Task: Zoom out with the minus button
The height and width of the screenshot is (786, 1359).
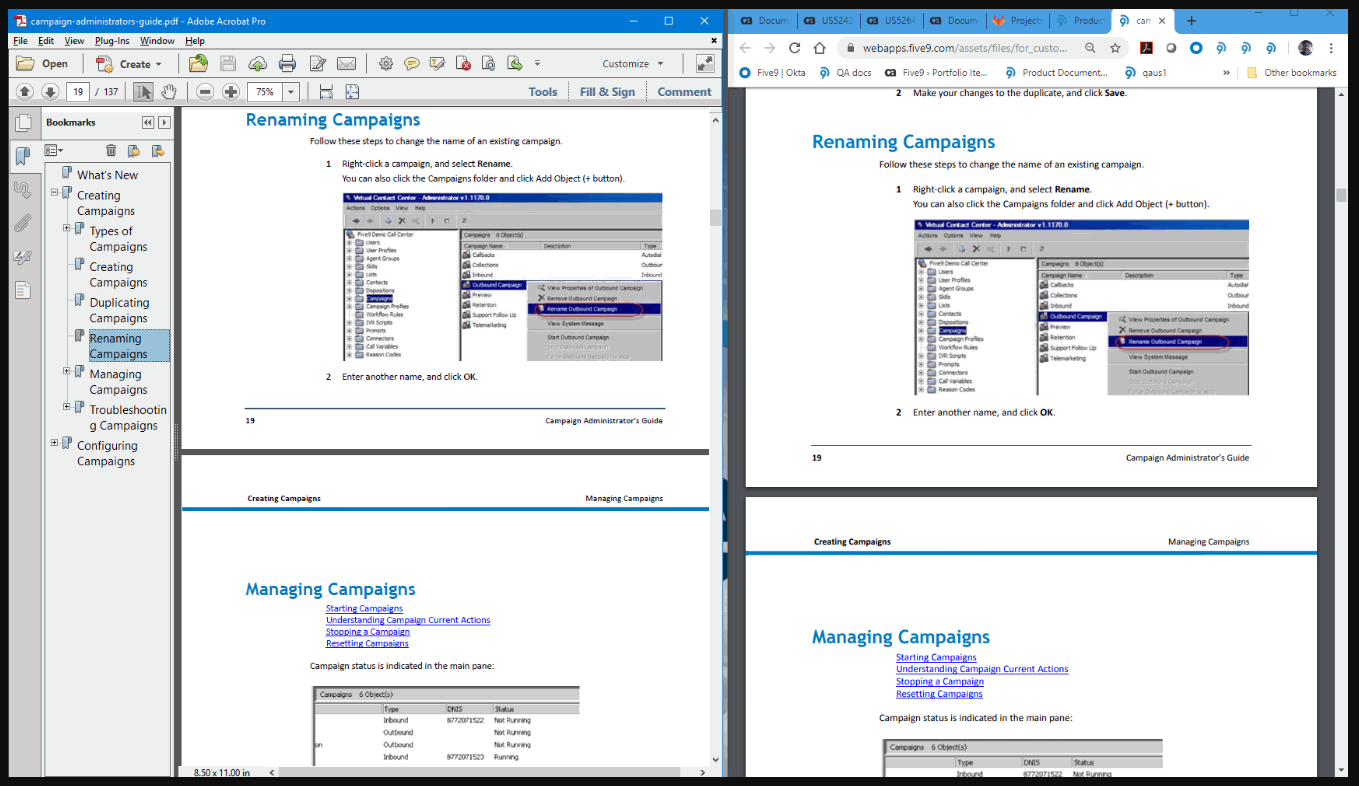Action: point(205,92)
